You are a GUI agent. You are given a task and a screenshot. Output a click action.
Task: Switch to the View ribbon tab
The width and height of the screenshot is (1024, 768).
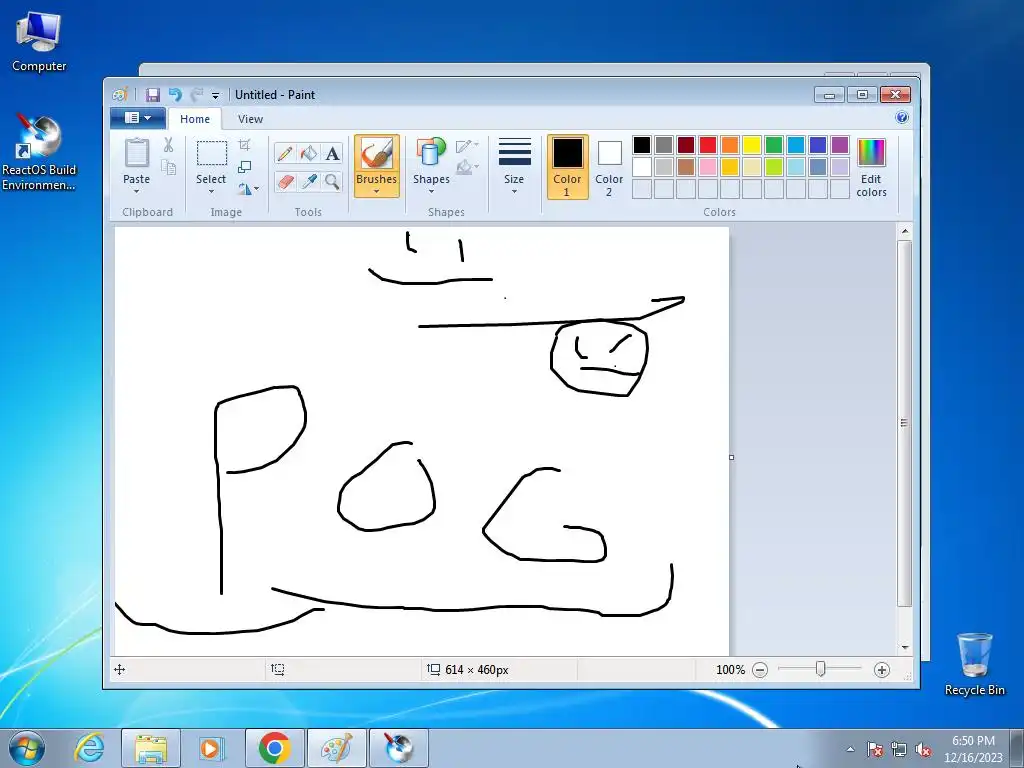pyautogui.click(x=250, y=119)
